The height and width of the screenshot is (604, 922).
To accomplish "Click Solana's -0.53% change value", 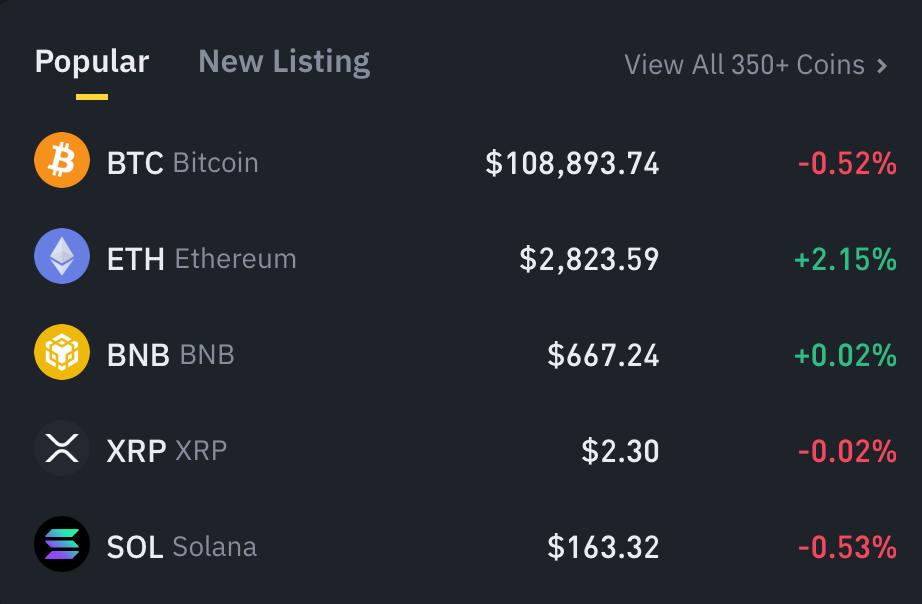I will (847, 548).
